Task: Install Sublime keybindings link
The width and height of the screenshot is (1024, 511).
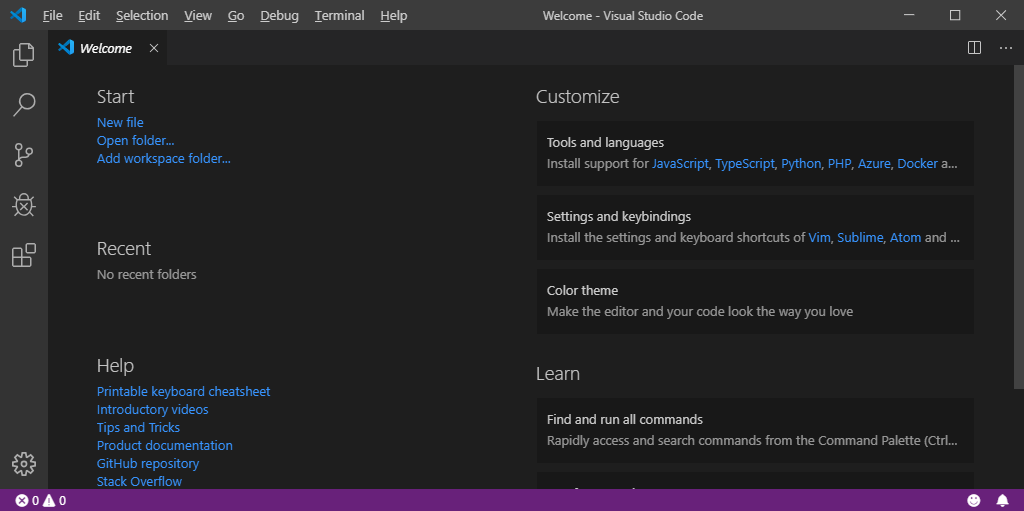Action: pyautogui.click(x=859, y=237)
